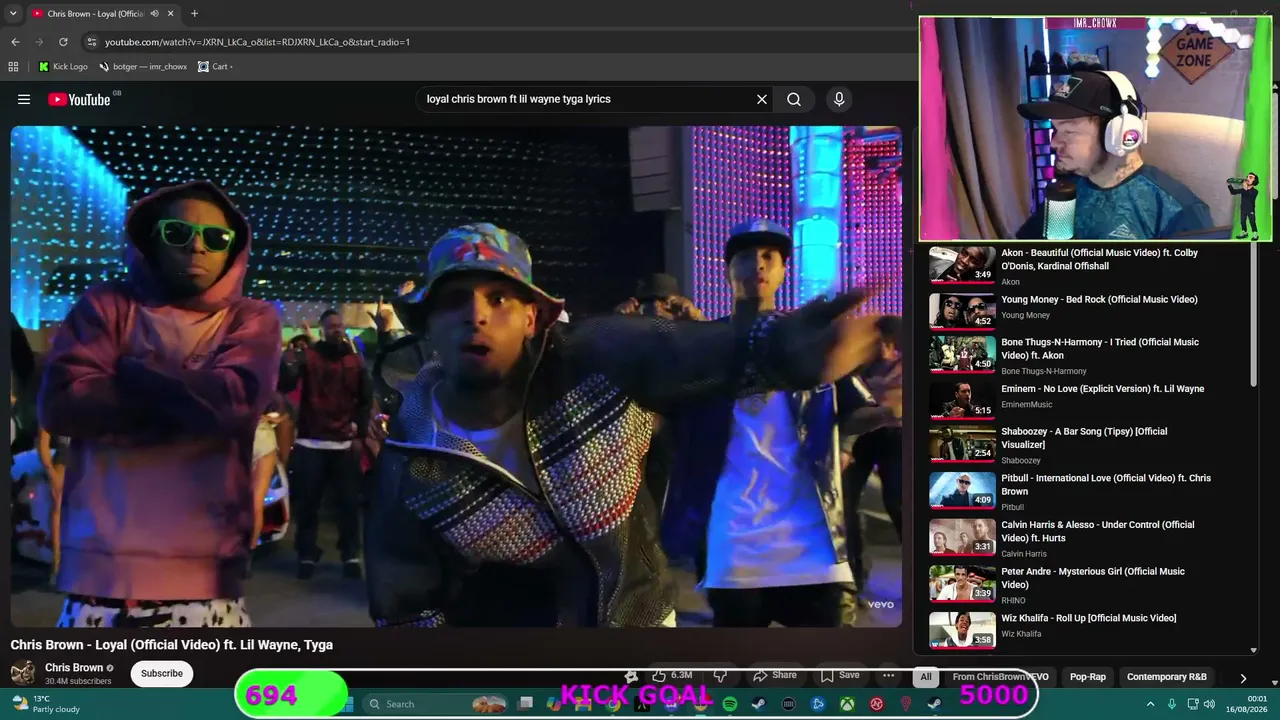
Task: Subscribe to the Chris Brown channel
Action: tap(162, 674)
